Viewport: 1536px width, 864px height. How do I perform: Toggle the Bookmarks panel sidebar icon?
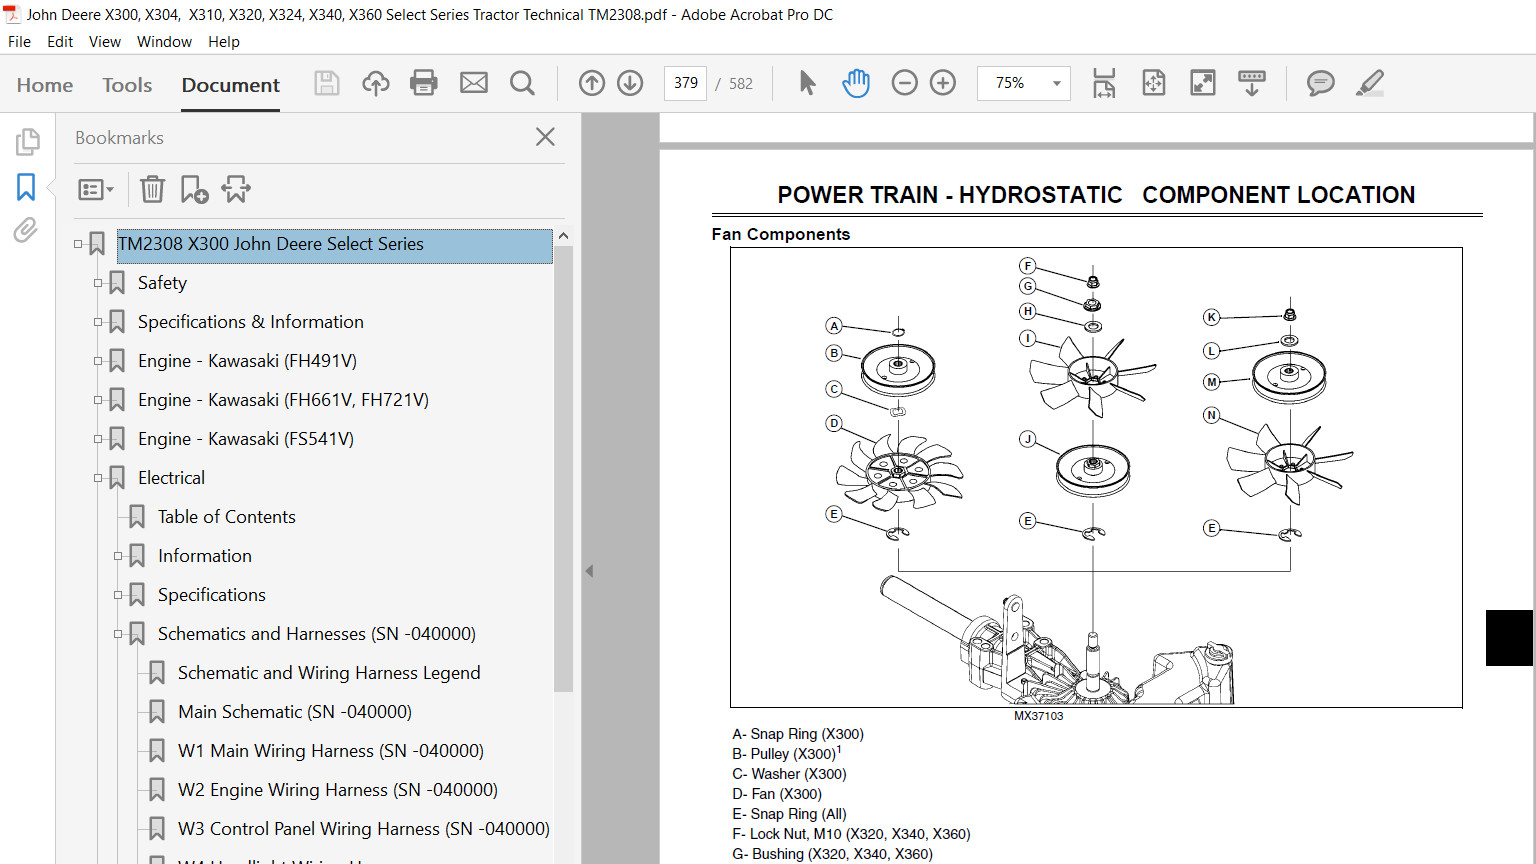click(x=26, y=187)
